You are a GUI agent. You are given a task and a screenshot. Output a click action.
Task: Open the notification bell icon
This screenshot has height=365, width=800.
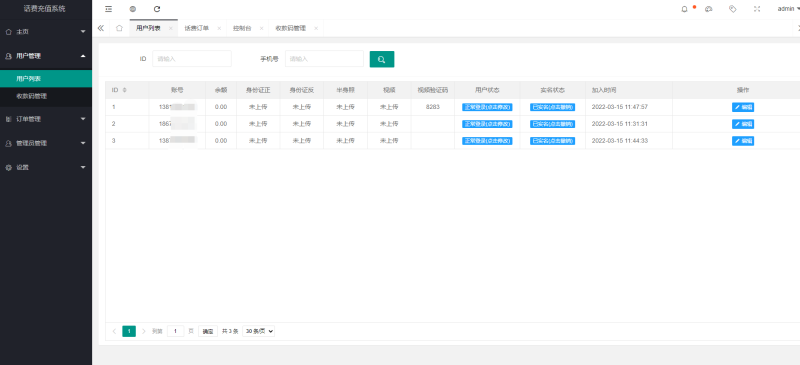point(685,9)
